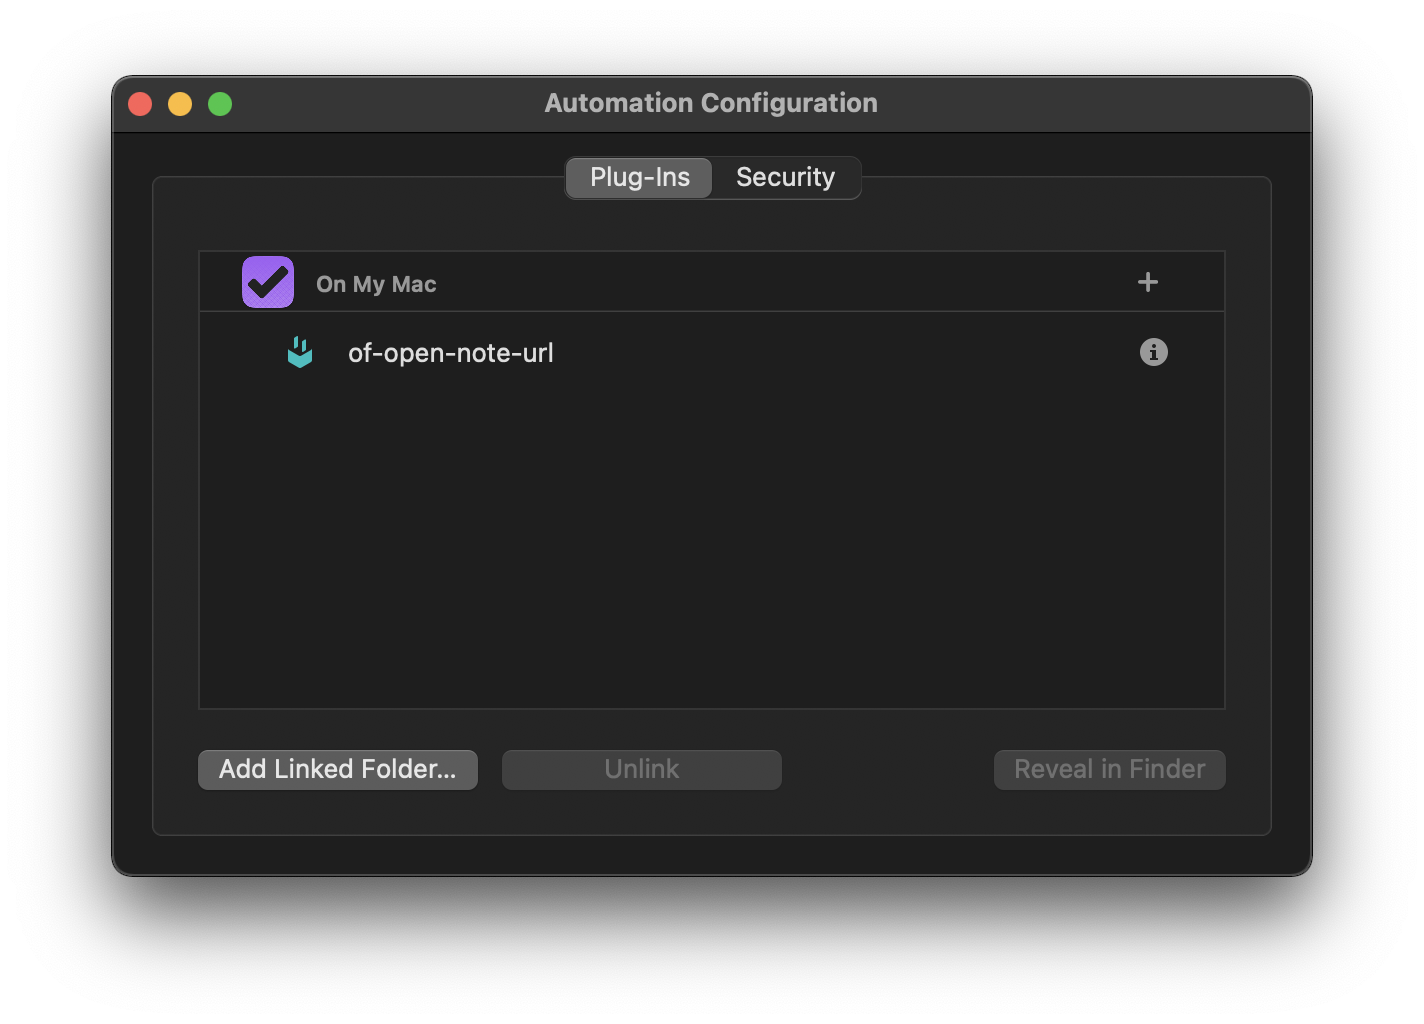Close the Automation Configuration window
Screen dimensions: 1424x1024
pos(140,104)
